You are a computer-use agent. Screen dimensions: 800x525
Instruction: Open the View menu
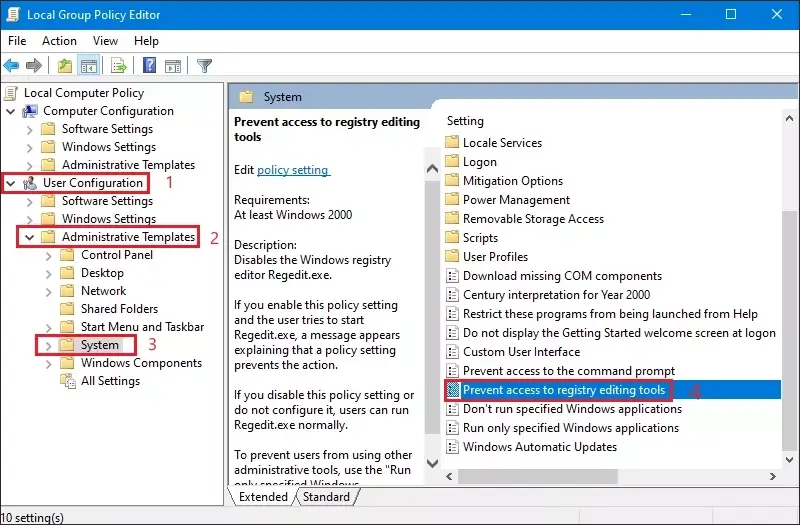(105, 41)
